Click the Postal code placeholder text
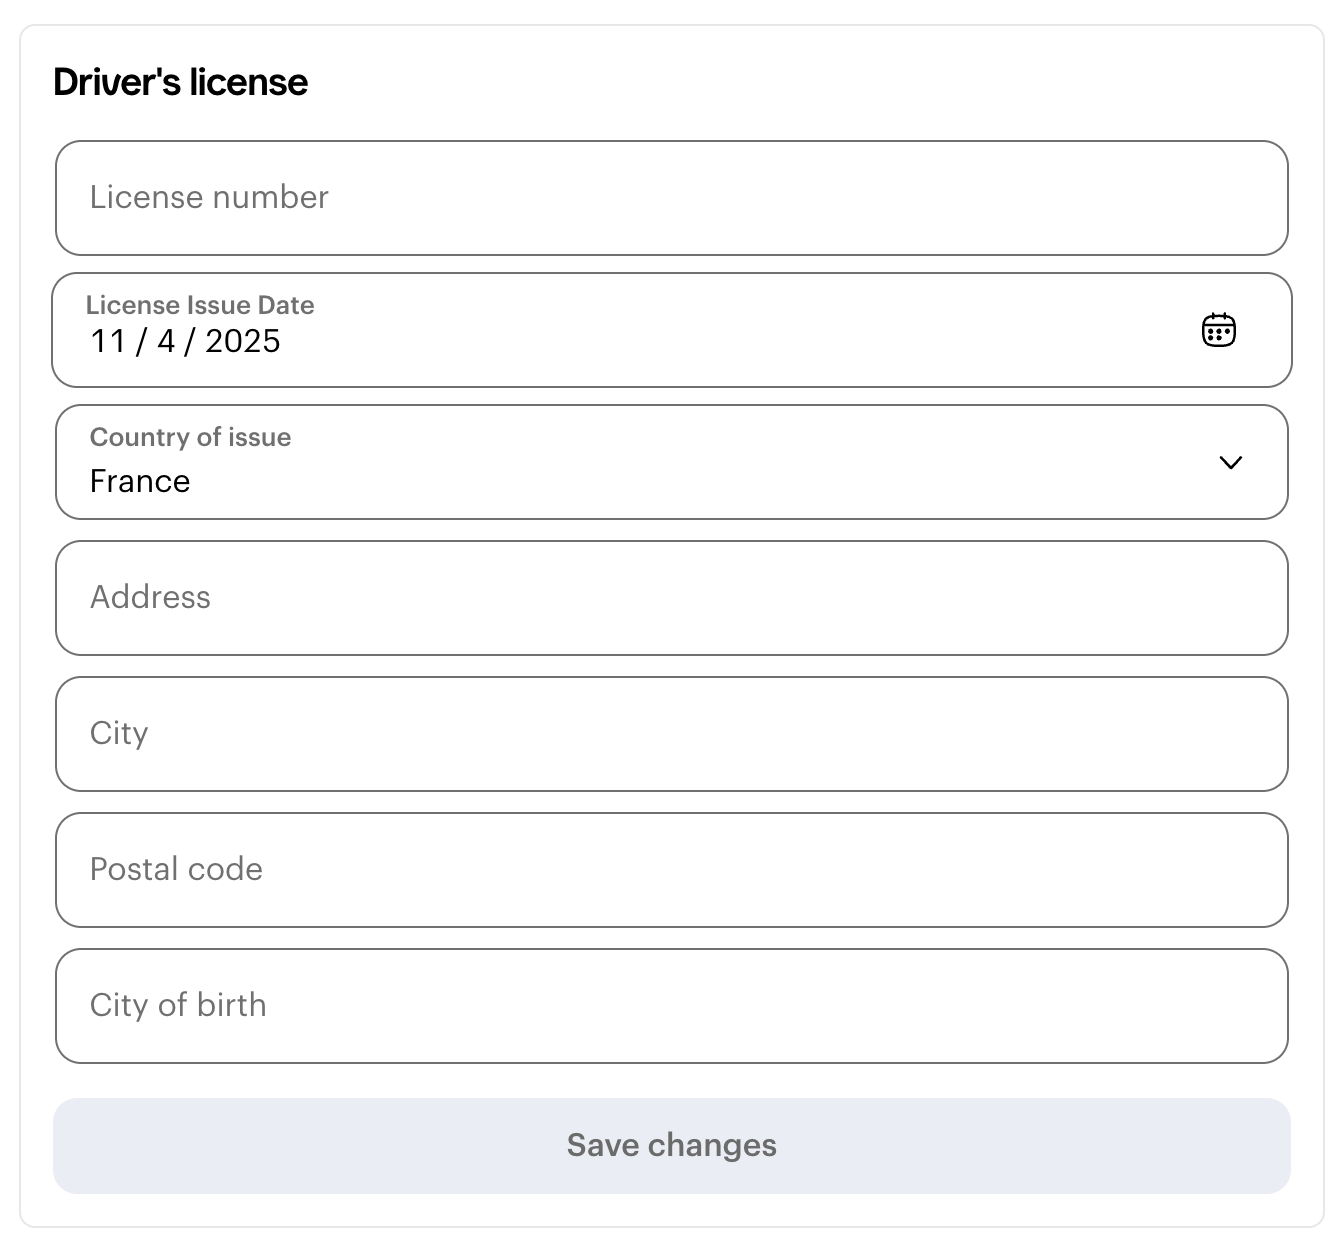1342x1244 pixels. tap(176, 869)
